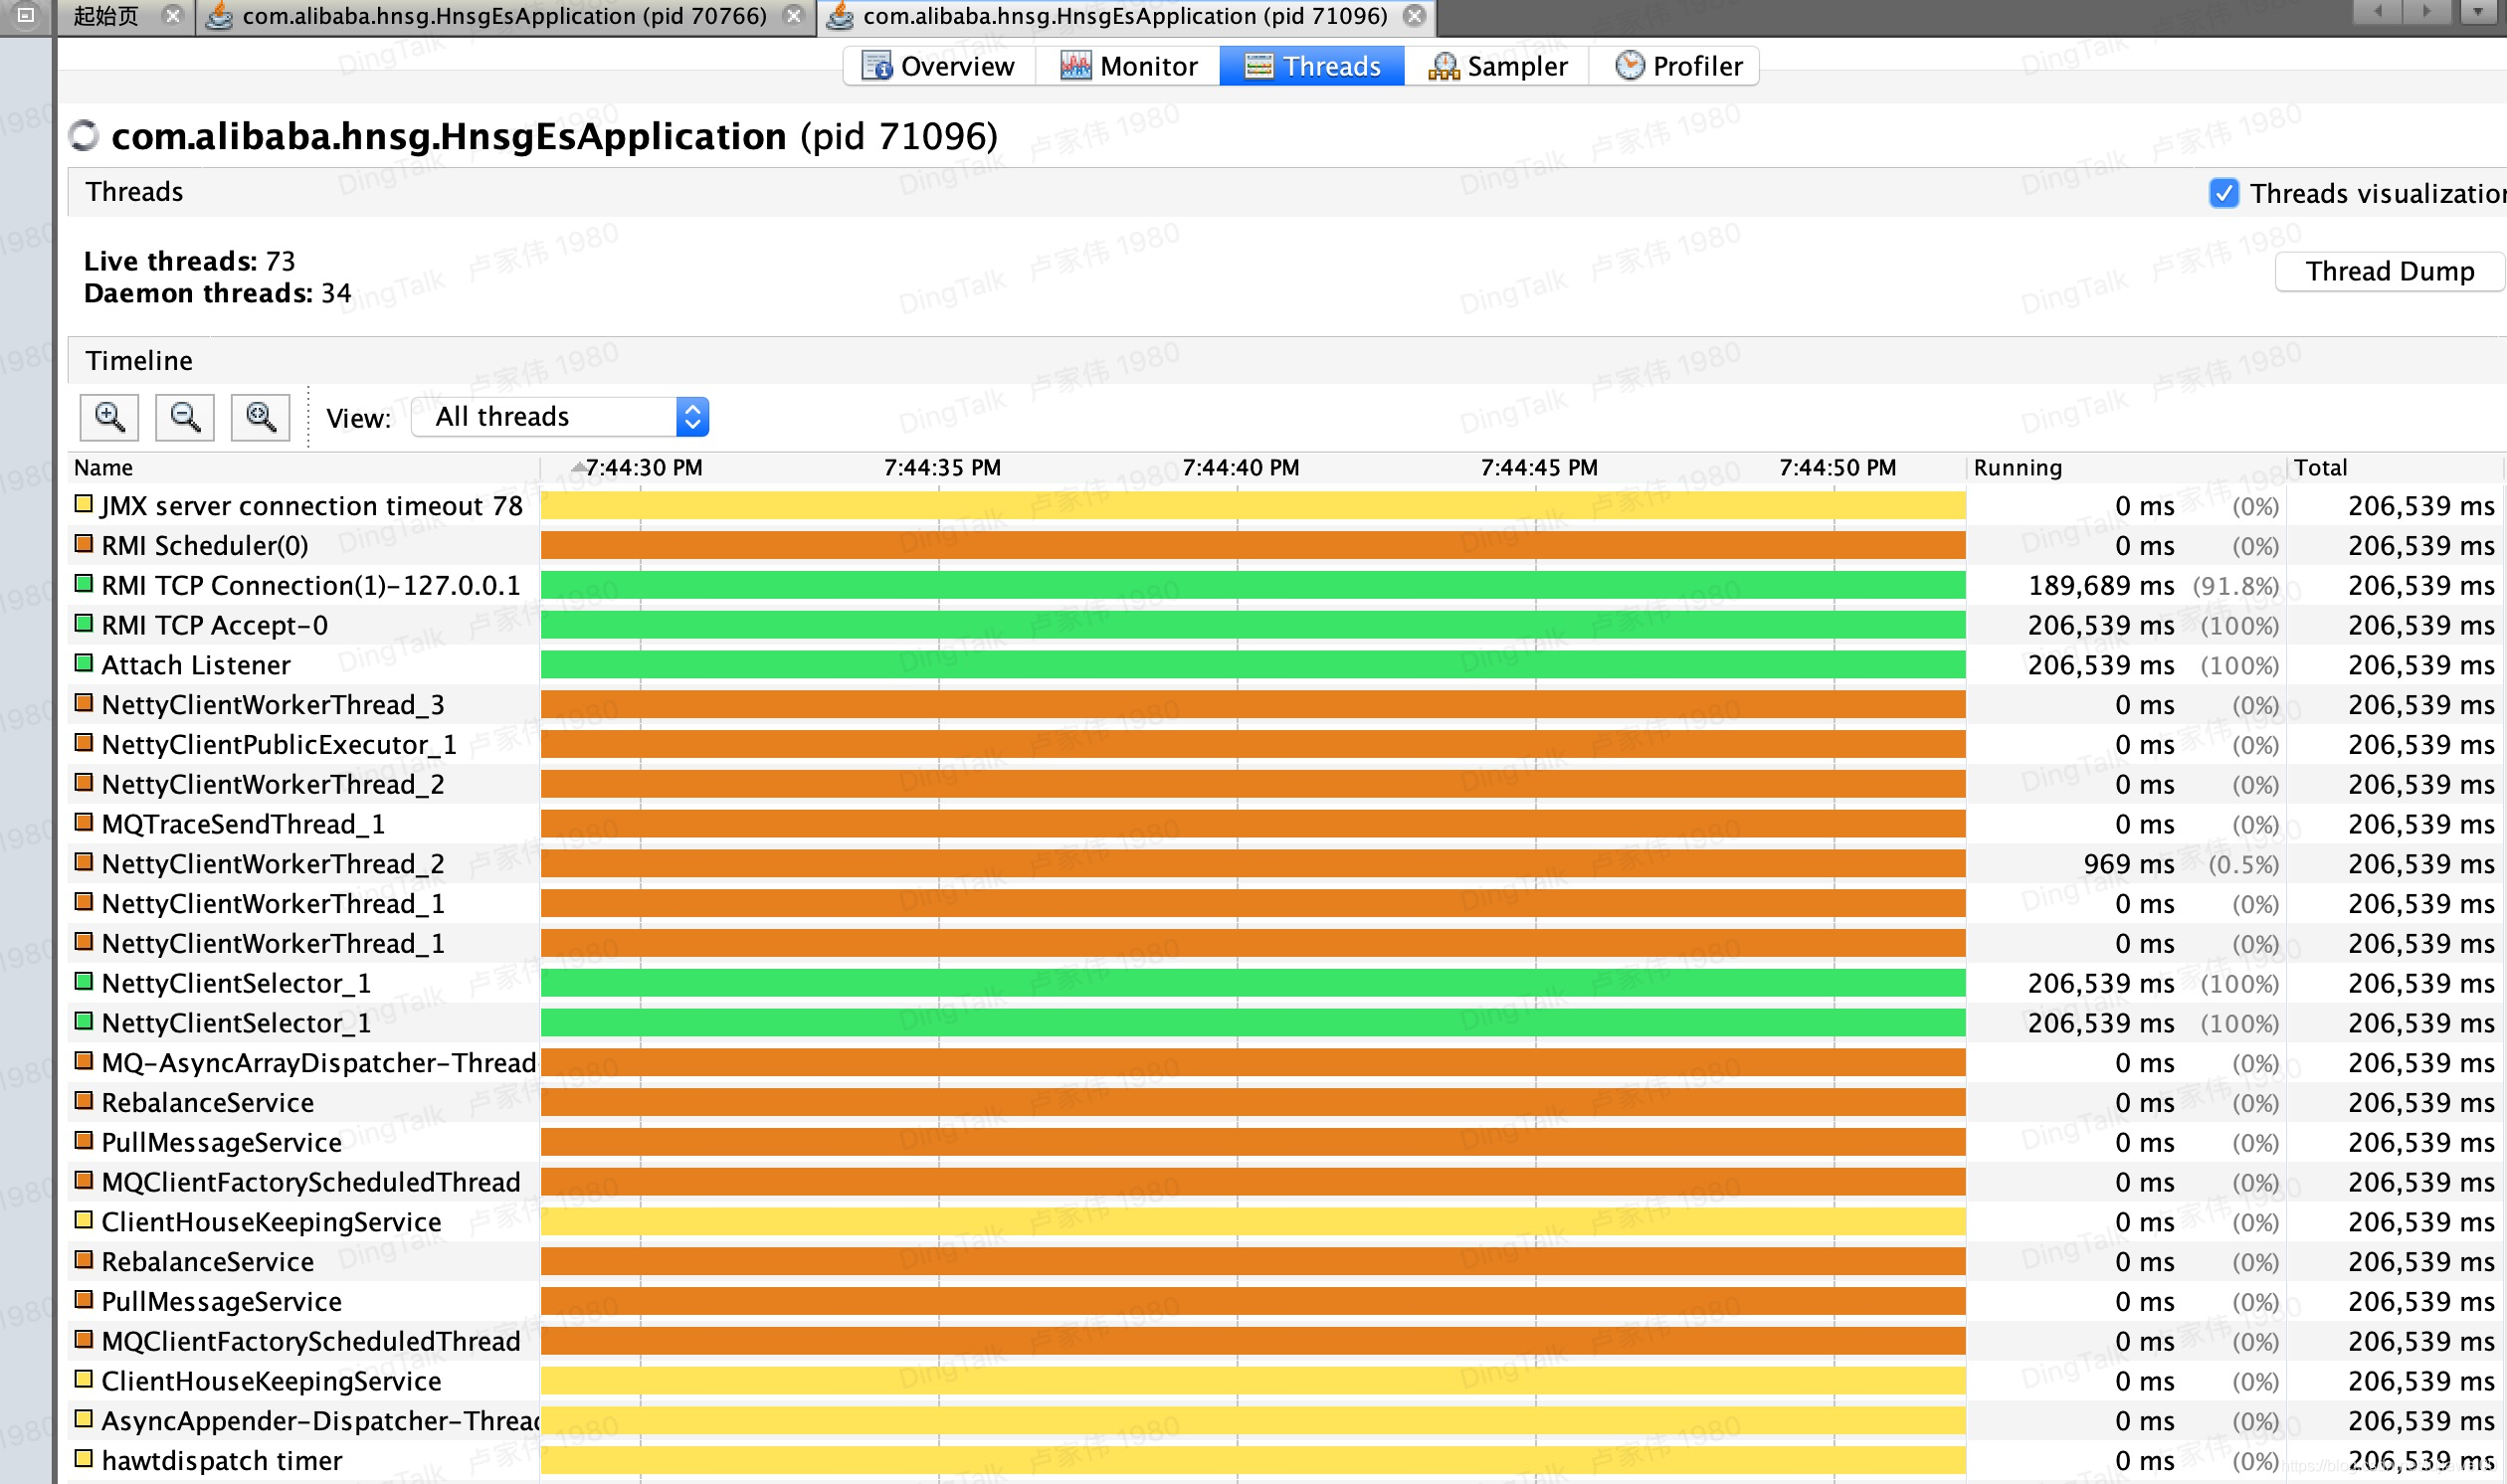
Task: Uncheck the Threads visualization checkbox
Action: pos(2223,193)
